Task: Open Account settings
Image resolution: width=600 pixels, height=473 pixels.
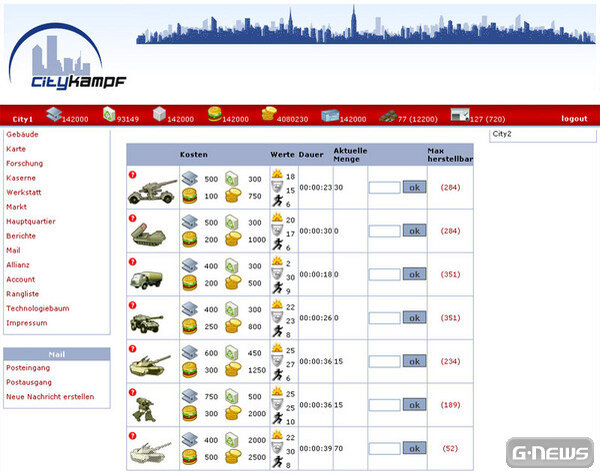Action: 20,279
